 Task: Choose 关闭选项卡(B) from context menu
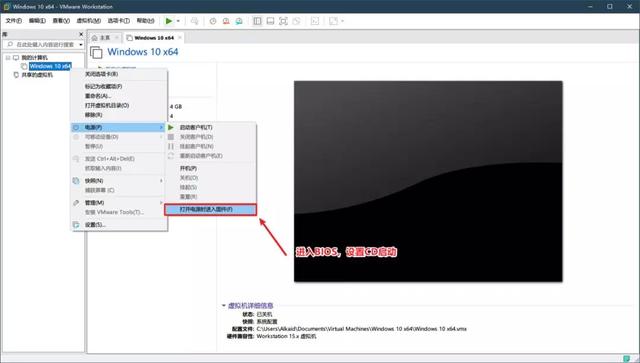(119, 74)
